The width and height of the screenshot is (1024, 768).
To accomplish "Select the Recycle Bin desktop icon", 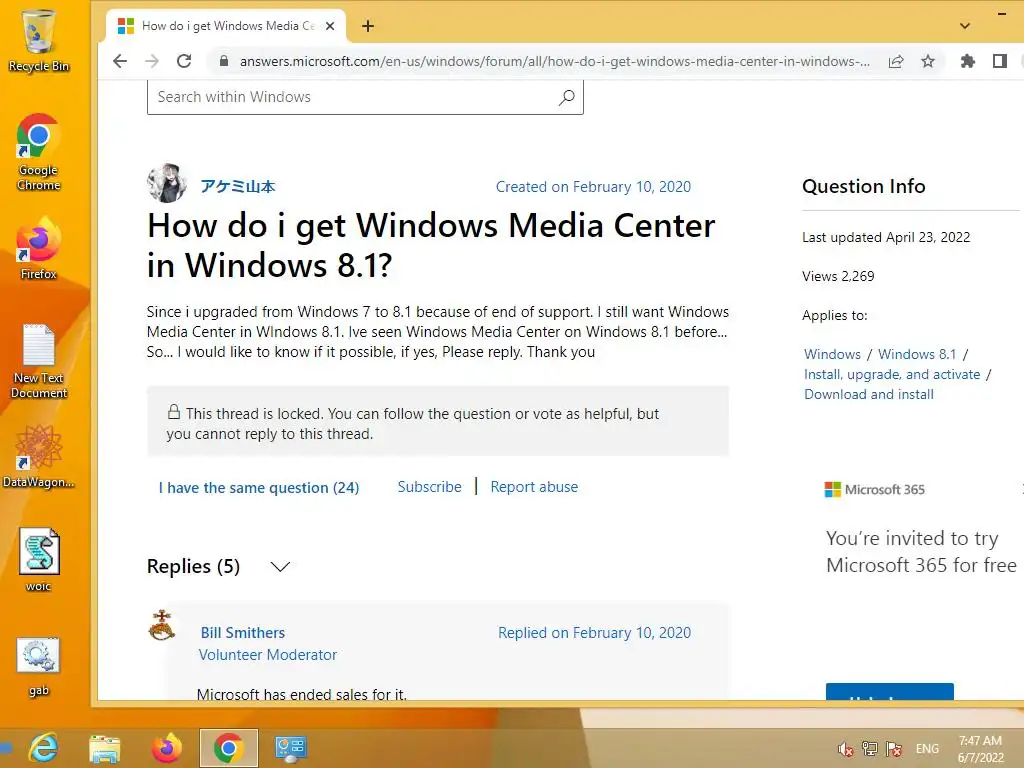I will pyautogui.click(x=39, y=40).
